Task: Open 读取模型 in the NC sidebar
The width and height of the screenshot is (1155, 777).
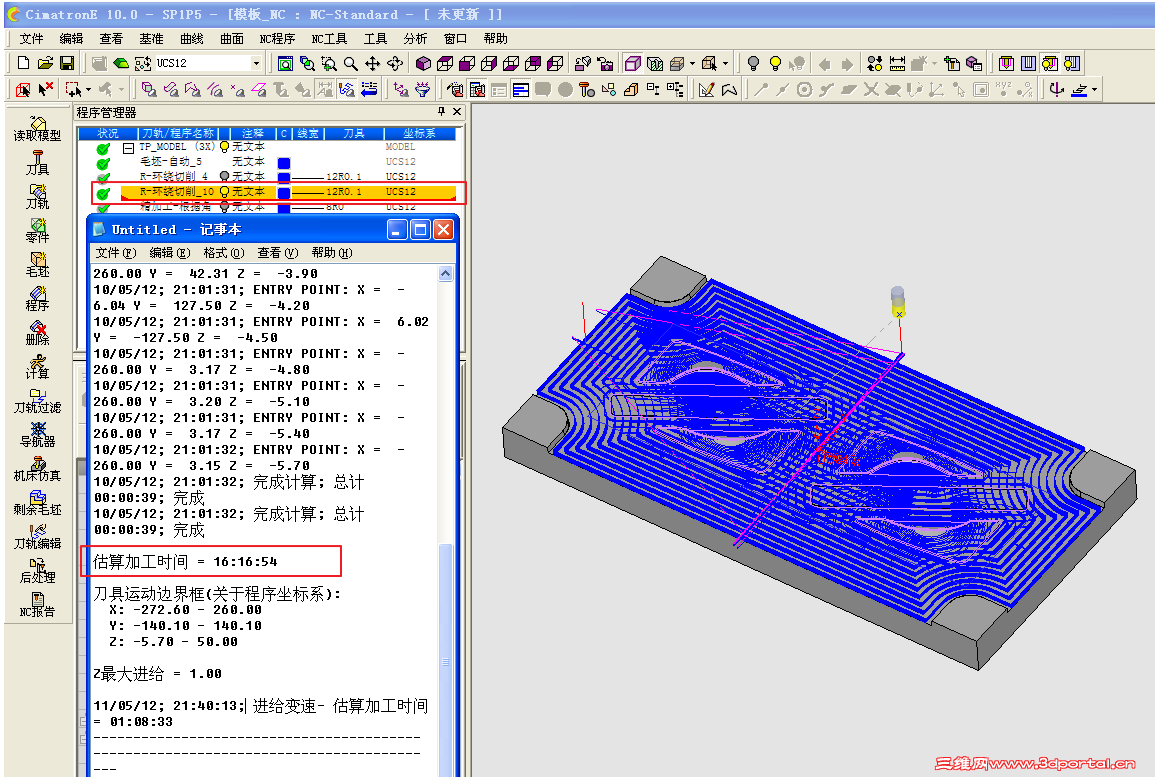Action: pyautogui.click(x=38, y=129)
